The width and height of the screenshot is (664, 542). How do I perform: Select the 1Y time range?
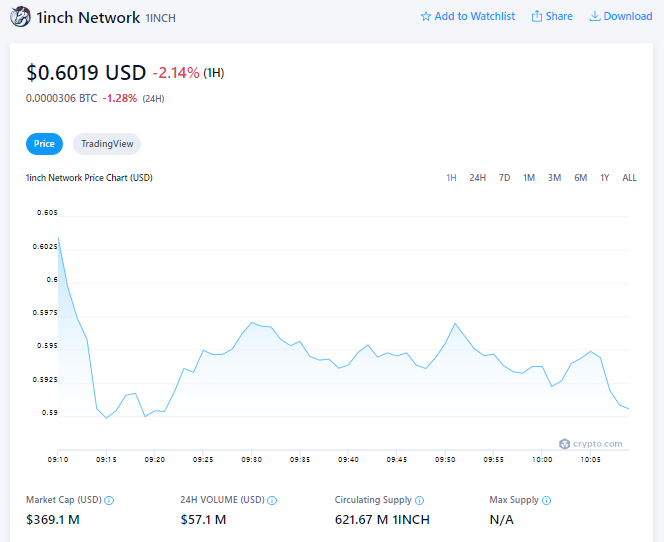tap(605, 178)
